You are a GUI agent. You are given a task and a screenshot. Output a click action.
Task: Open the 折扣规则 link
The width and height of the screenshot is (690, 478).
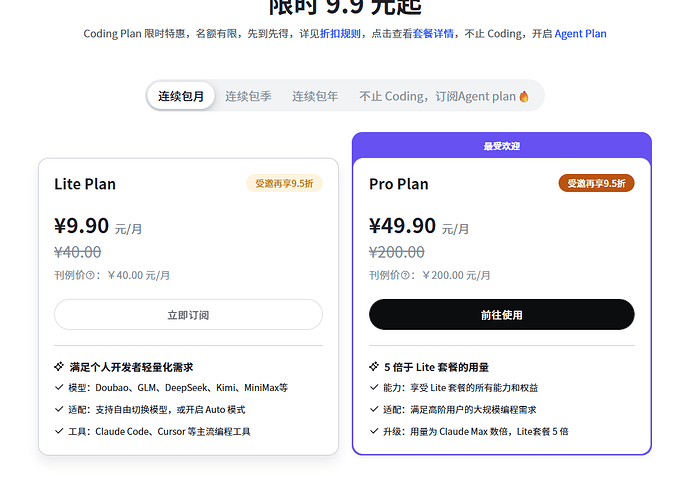340,33
